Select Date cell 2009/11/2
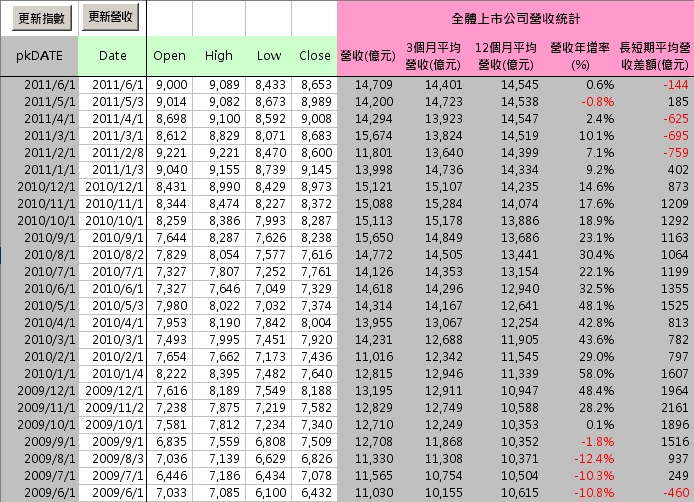 112,408
